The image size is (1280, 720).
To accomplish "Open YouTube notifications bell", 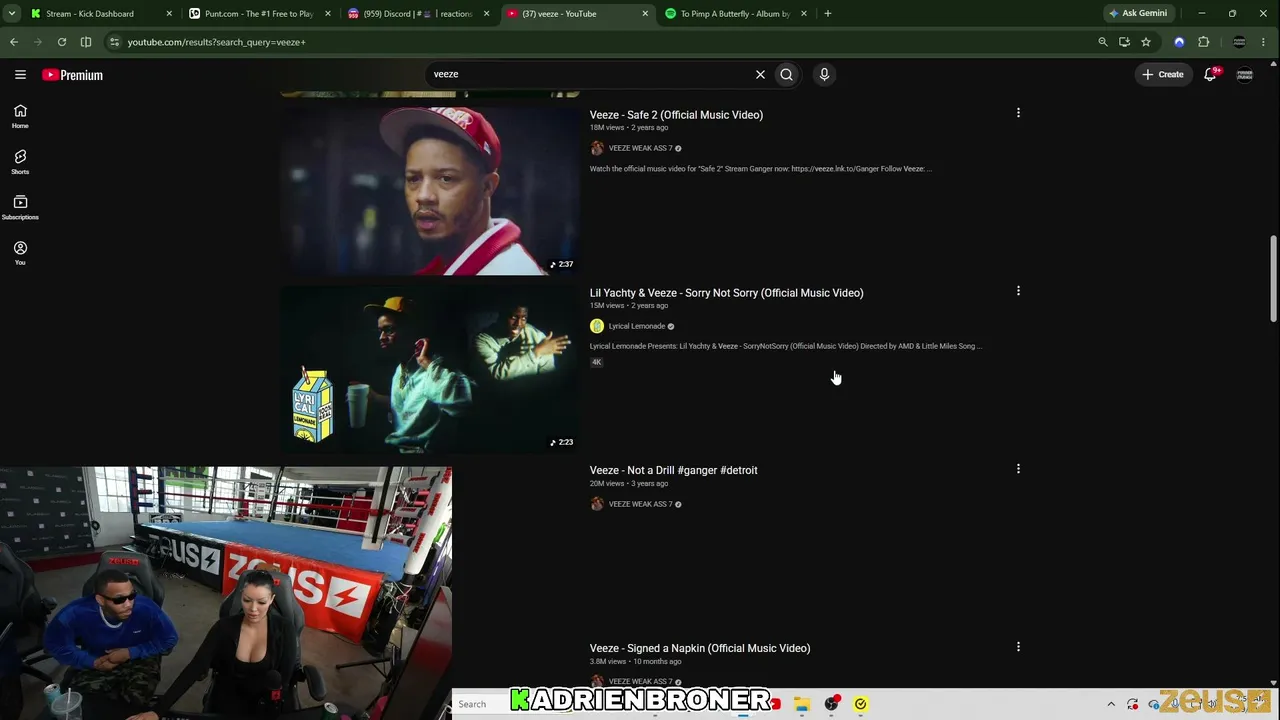I will pyautogui.click(x=1210, y=74).
